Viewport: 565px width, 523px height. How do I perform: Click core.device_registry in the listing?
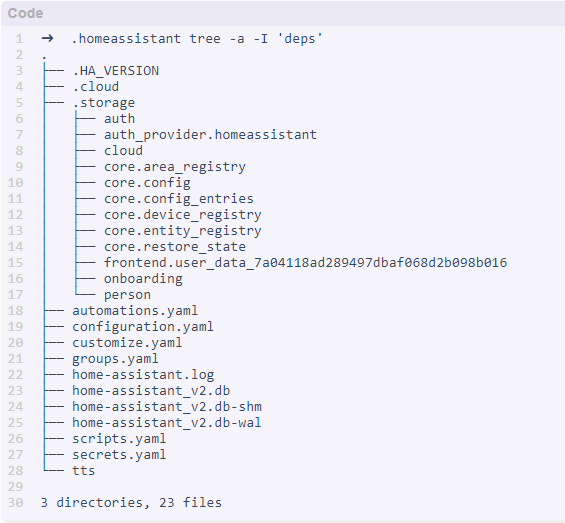[183, 215]
